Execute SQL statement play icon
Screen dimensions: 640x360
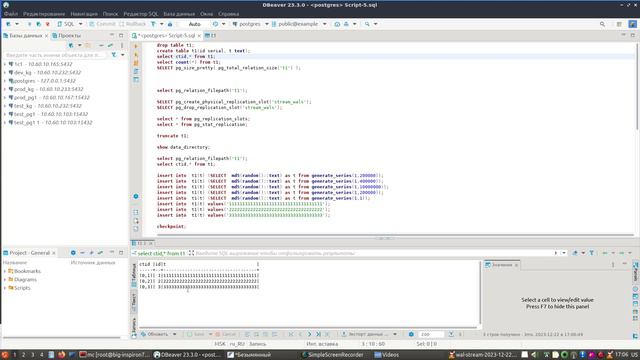(x=136, y=46)
